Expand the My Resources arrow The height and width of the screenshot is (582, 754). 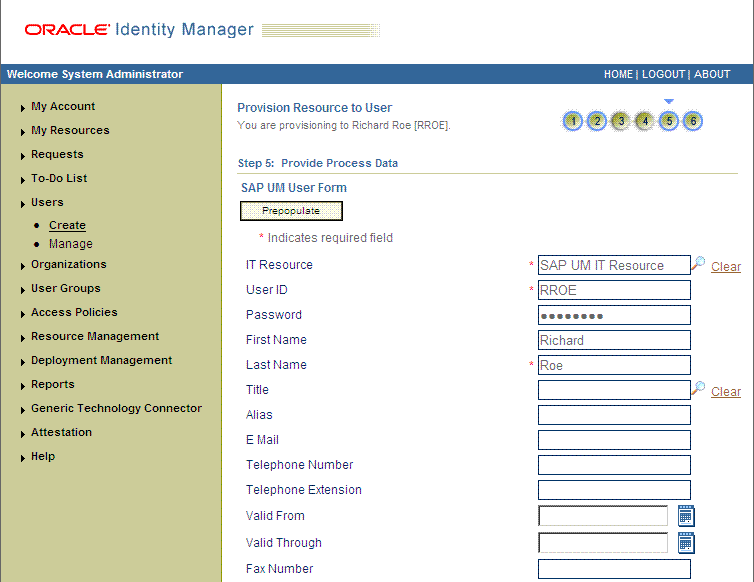(23, 132)
